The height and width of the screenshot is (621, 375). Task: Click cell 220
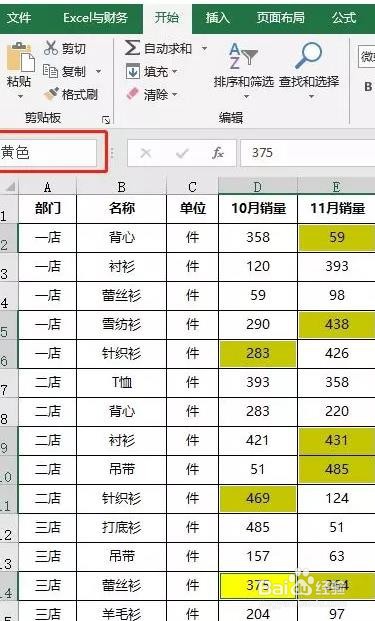[x=337, y=411]
